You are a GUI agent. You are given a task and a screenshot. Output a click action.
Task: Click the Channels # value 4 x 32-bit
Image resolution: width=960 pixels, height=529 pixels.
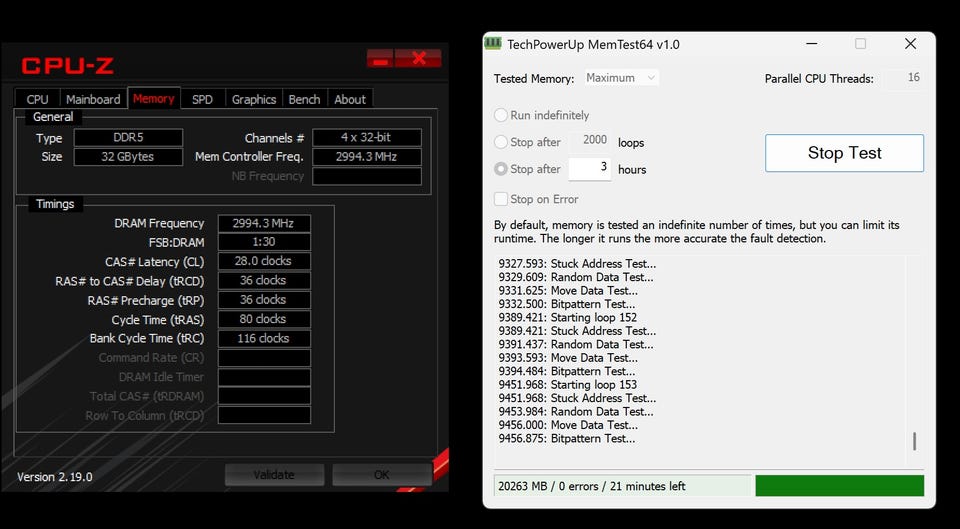(x=367, y=138)
